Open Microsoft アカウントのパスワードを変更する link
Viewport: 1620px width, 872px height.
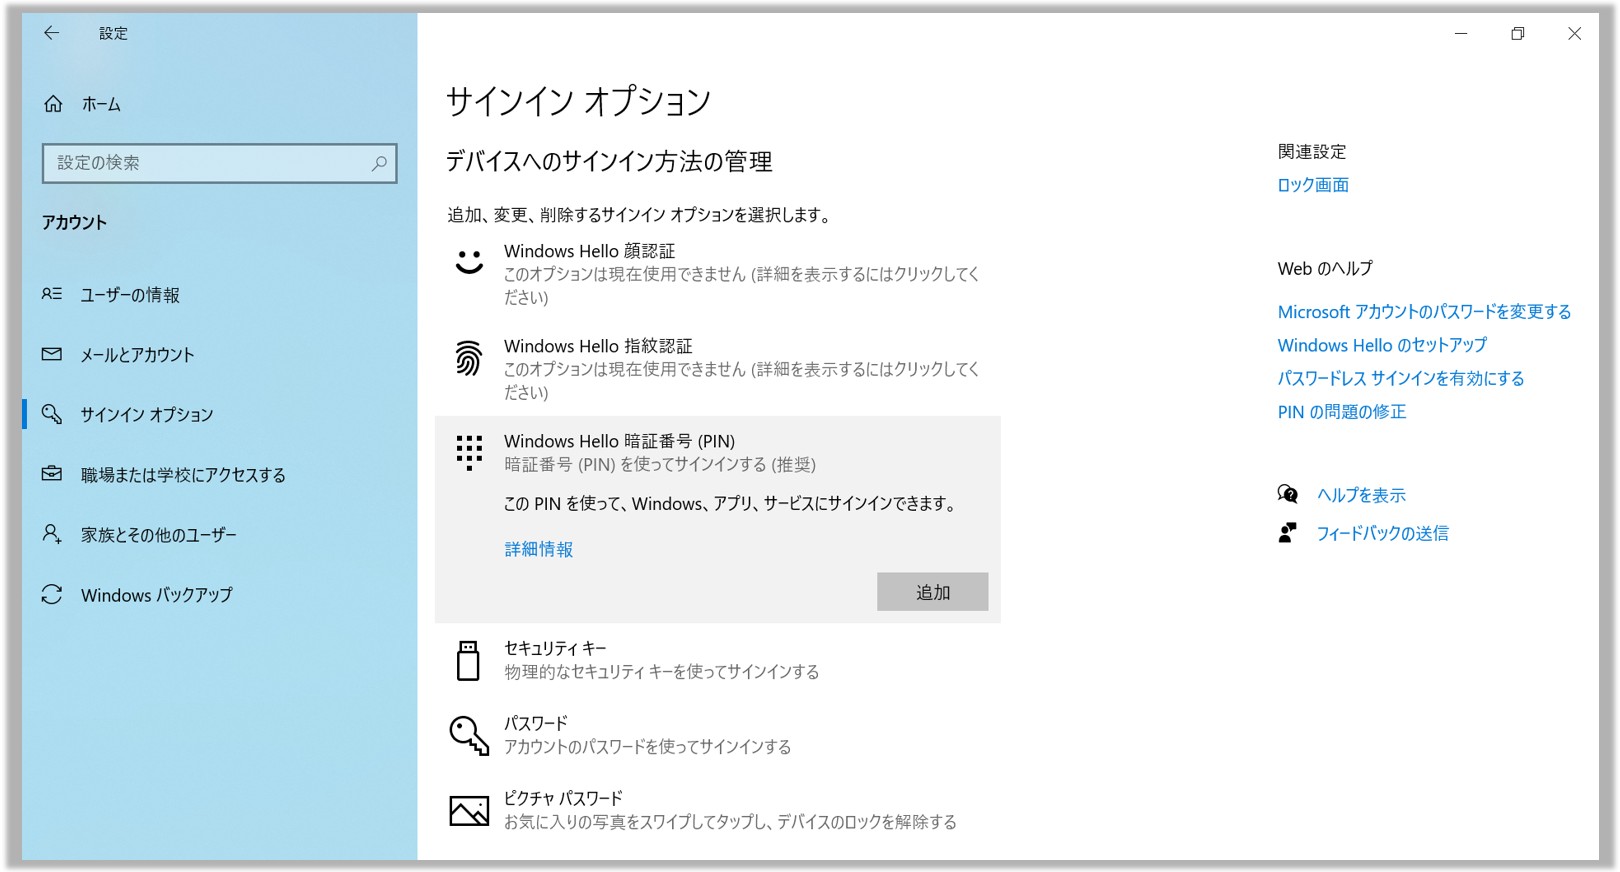click(1424, 312)
